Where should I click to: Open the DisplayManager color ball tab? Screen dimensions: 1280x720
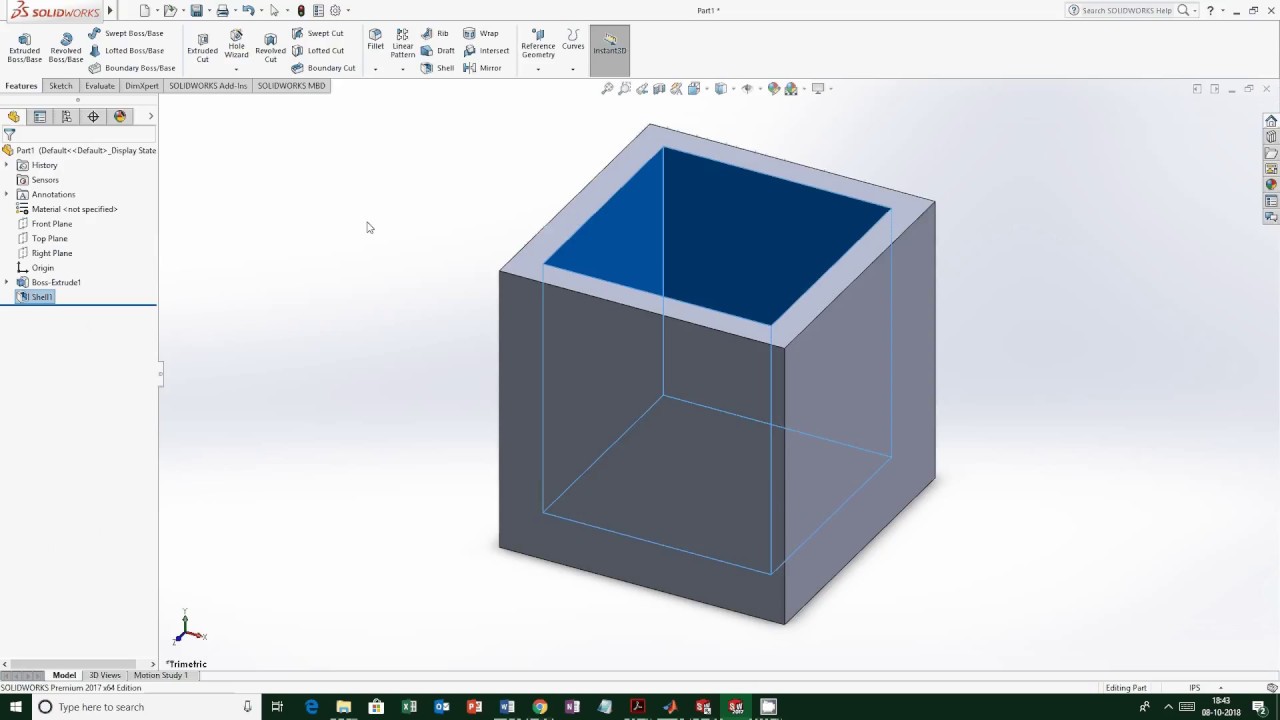coord(120,116)
